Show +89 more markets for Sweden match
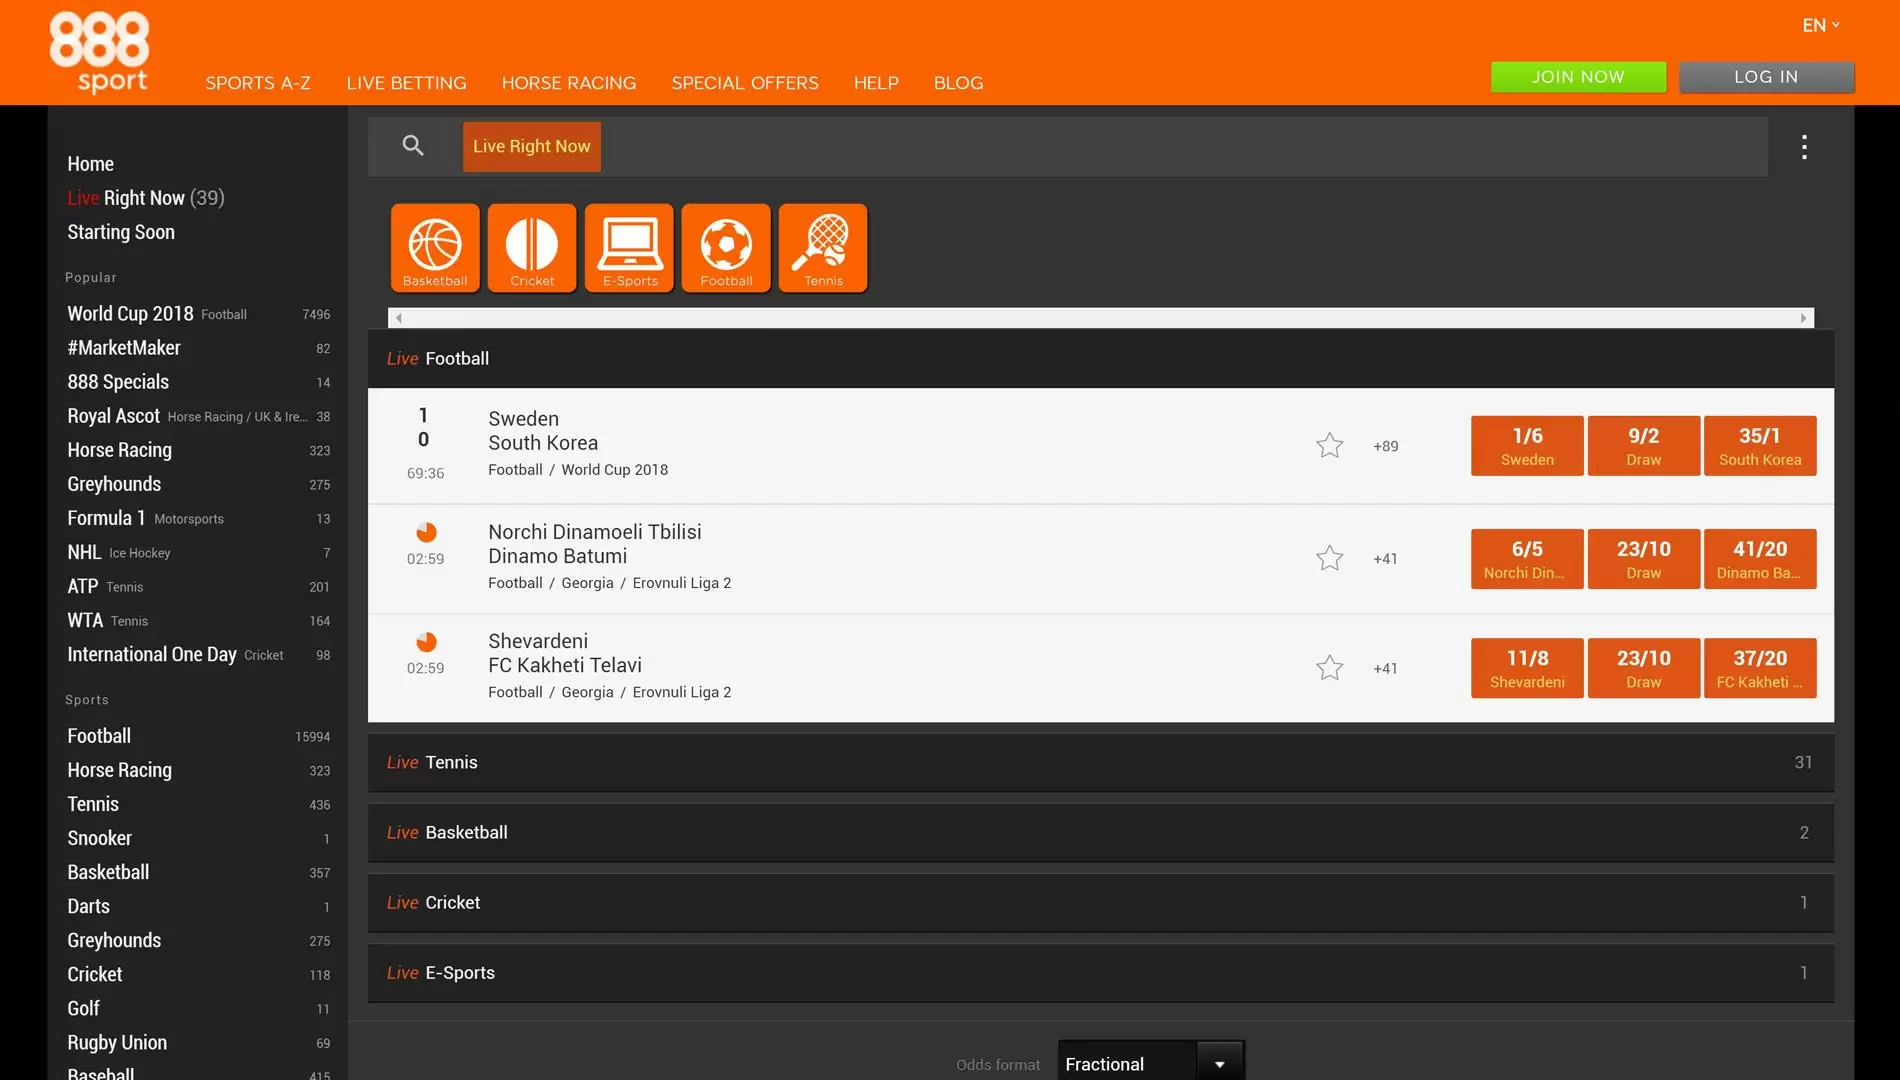 click(x=1385, y=446)
